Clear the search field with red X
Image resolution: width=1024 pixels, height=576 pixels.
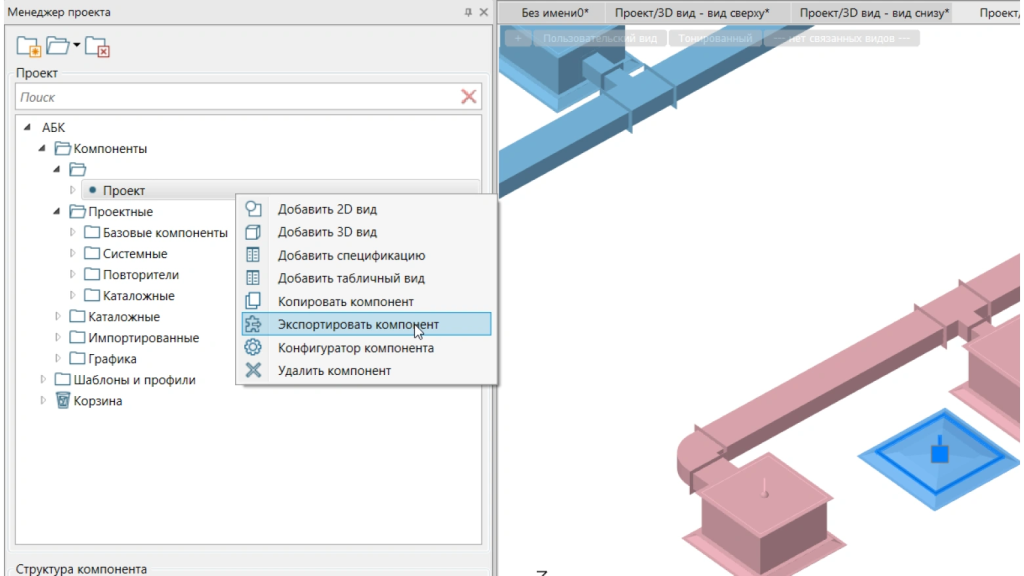[468, 97]
